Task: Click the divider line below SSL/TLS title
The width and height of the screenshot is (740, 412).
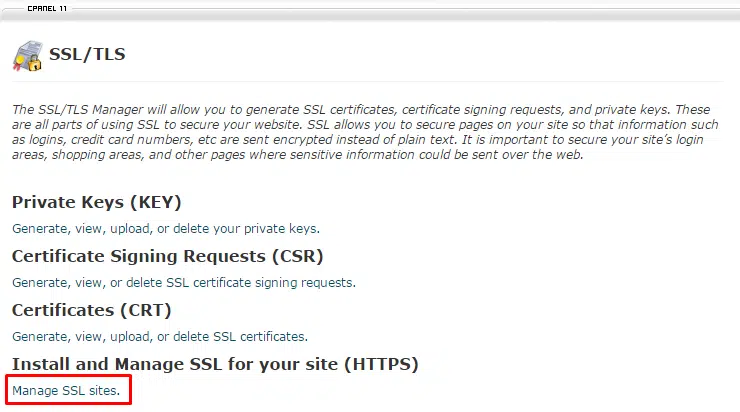Action: pyautogui.click(x=400, y=82)
